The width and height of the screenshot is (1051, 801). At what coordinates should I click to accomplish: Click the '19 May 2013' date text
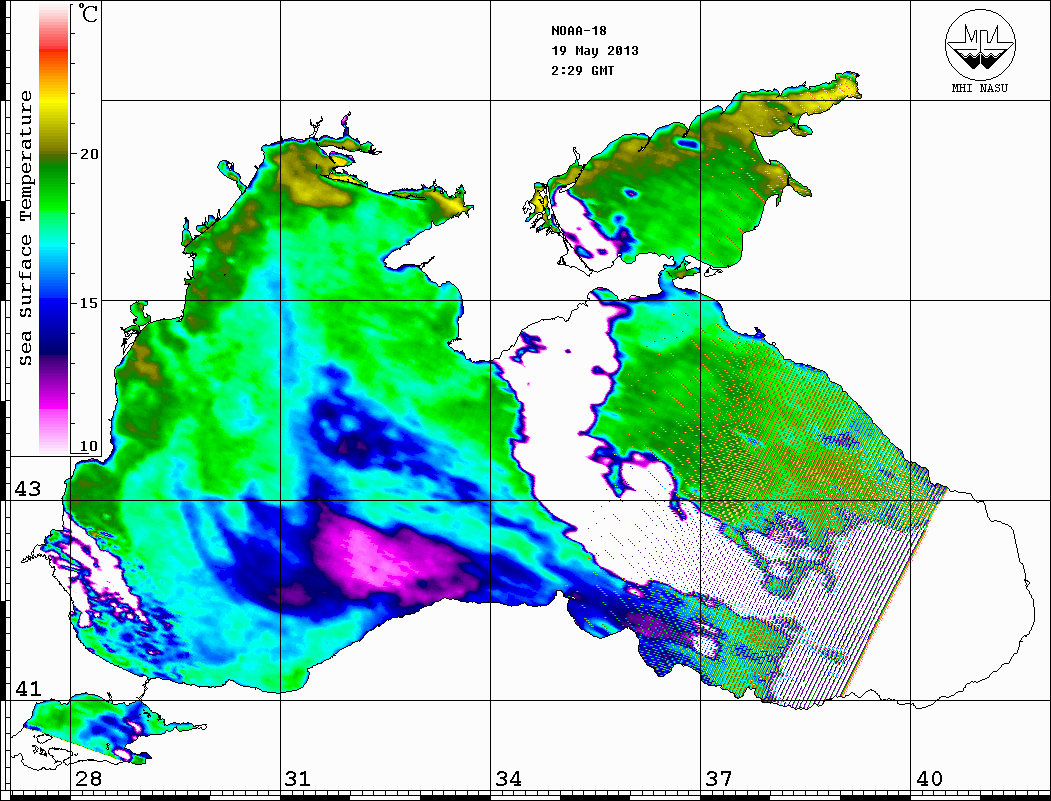click(595, 51)
